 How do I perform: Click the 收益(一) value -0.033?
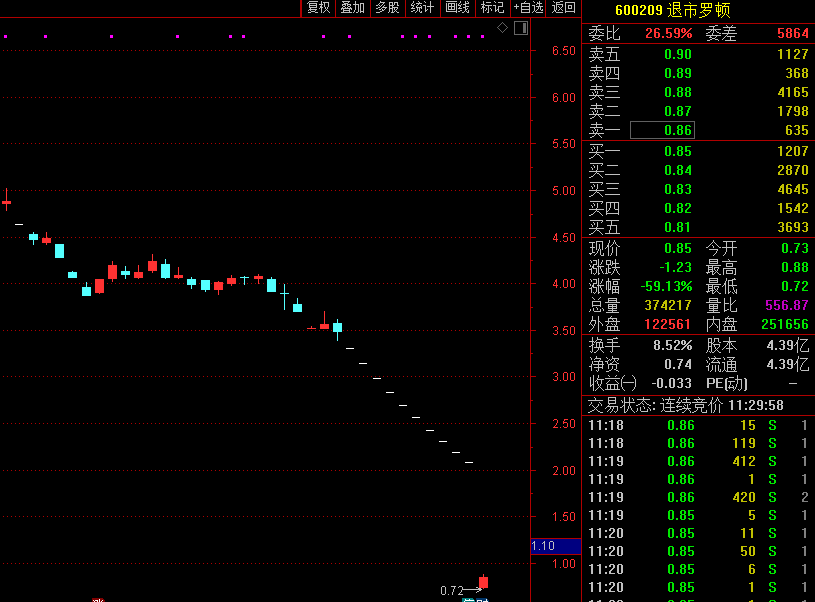[x=672, y=384]
